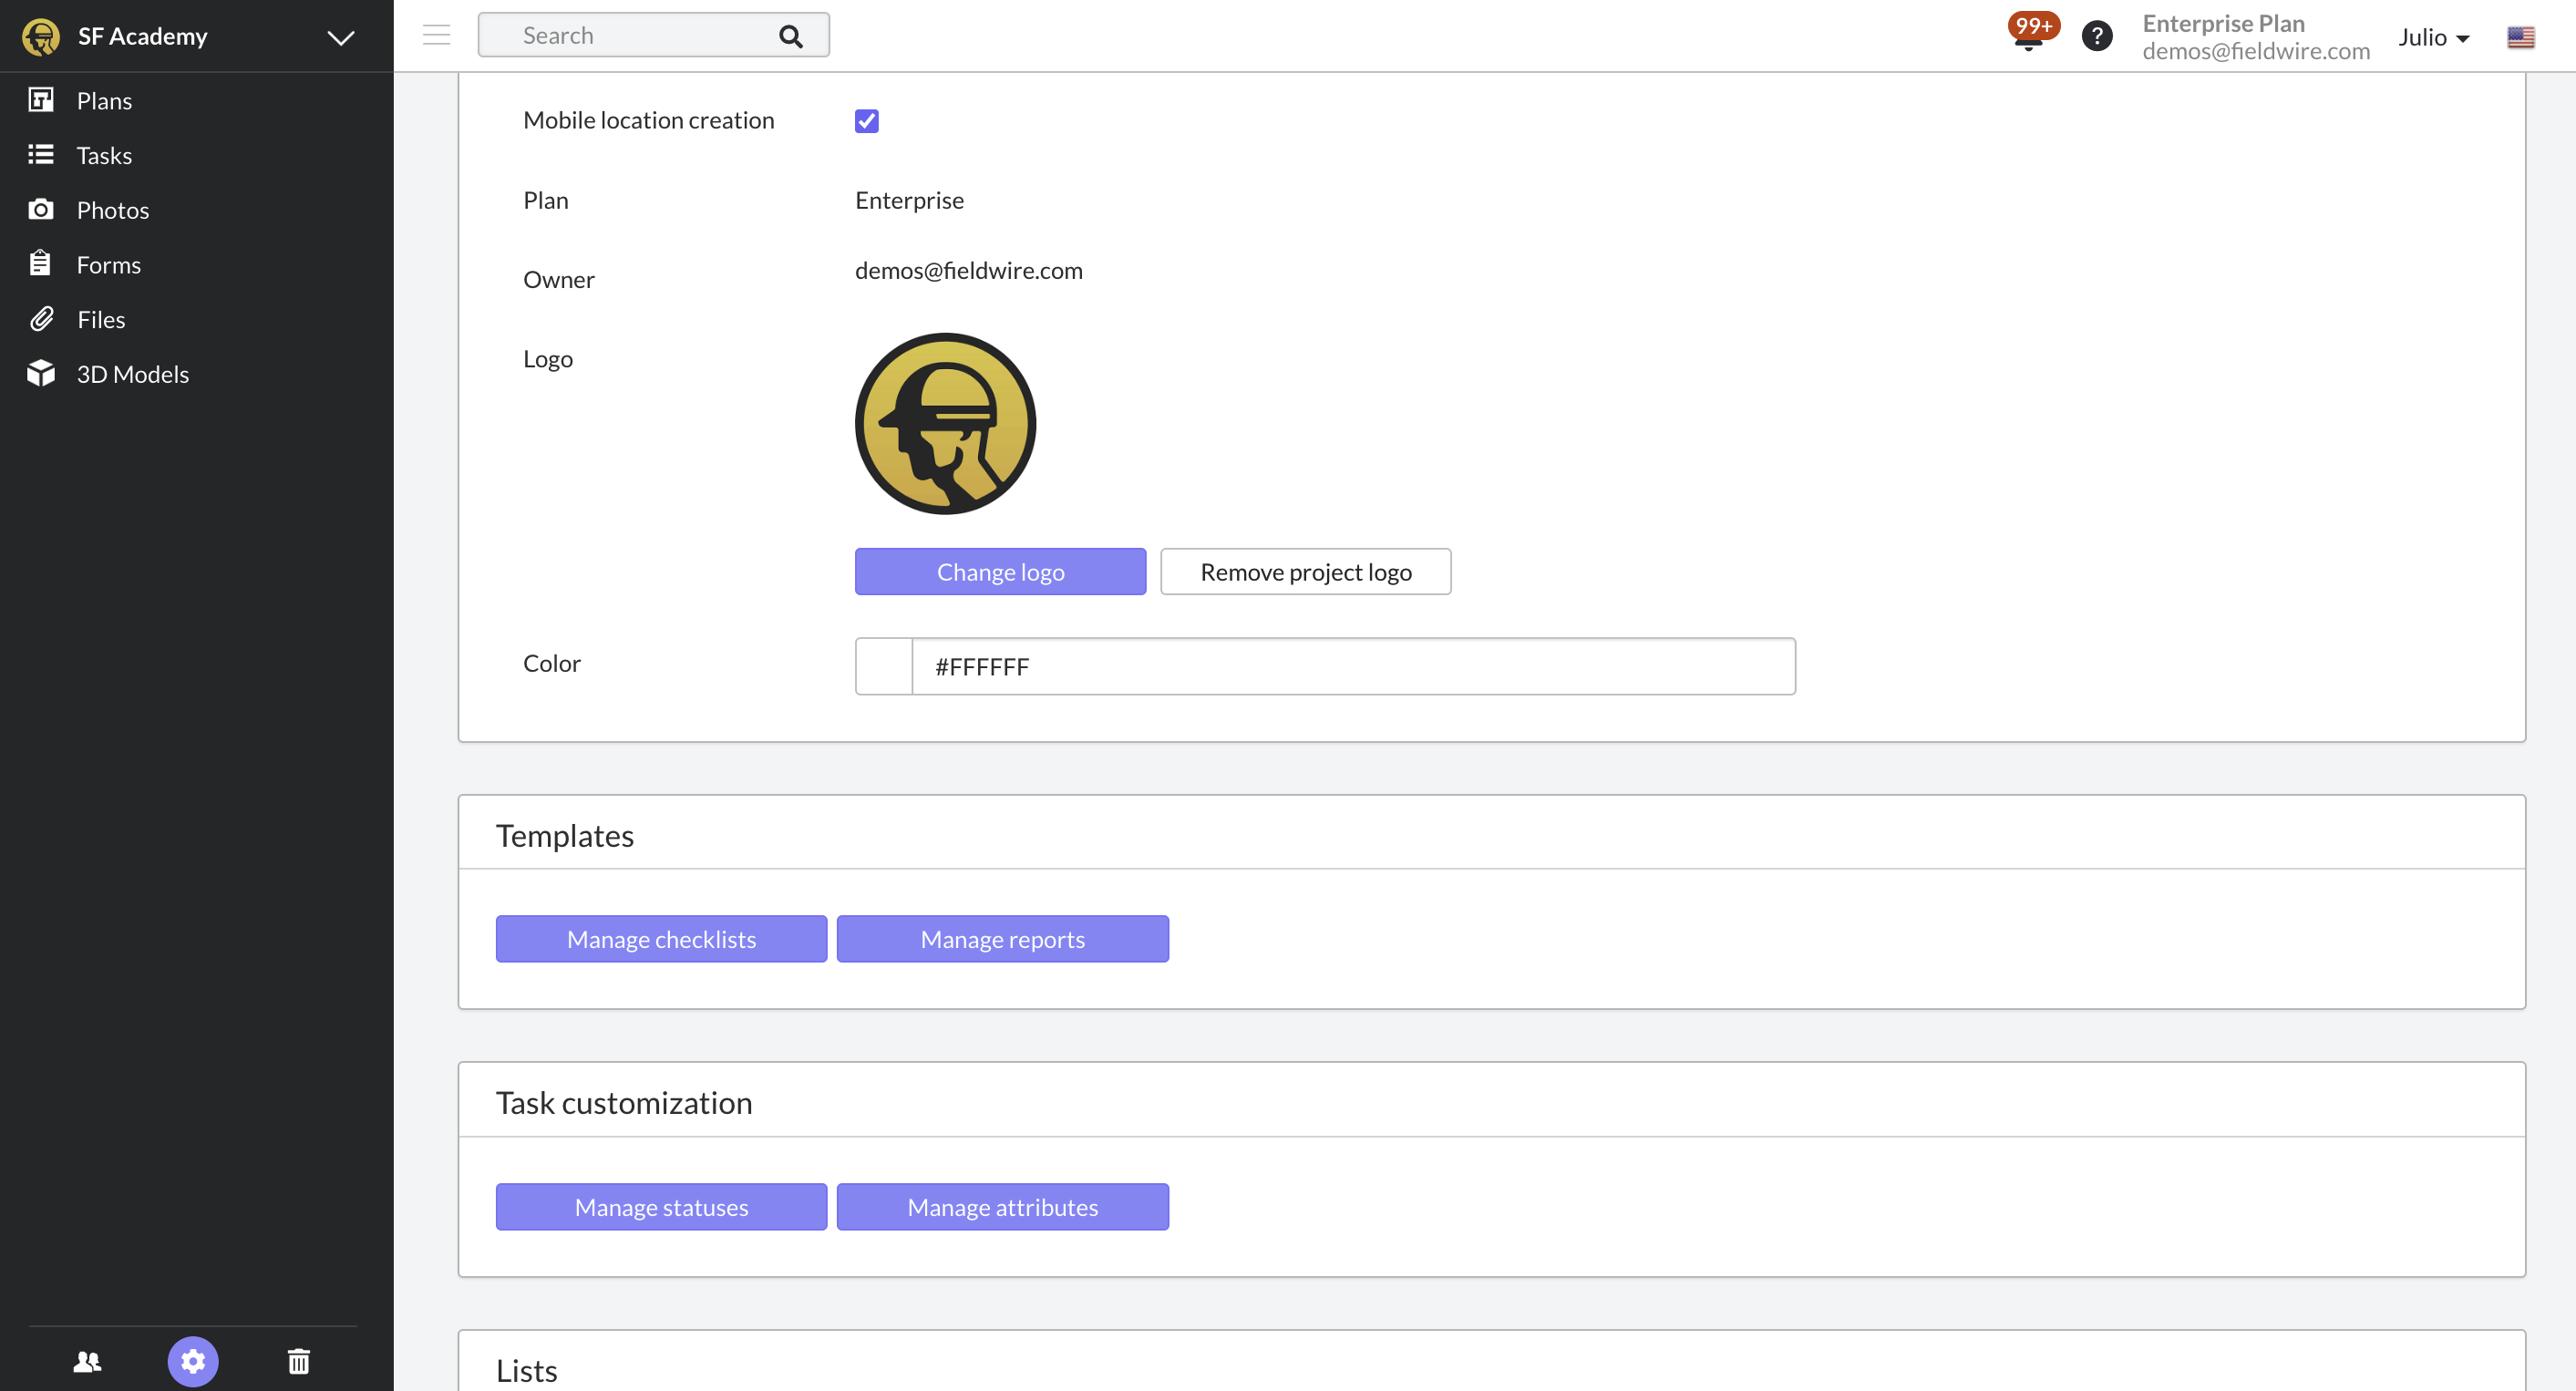Click Manage reports button

click(x=1002, y=939)
